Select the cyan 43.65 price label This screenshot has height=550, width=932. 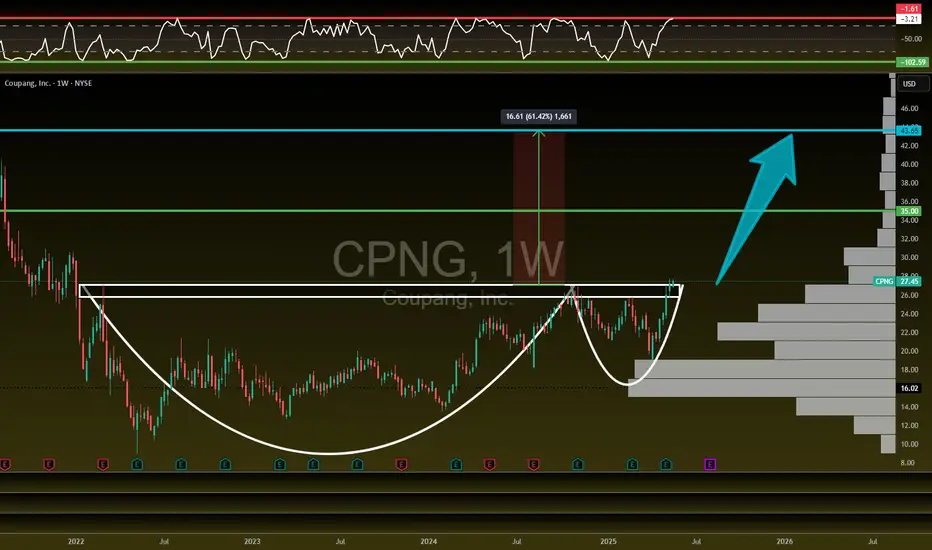(x=909, y=130)
